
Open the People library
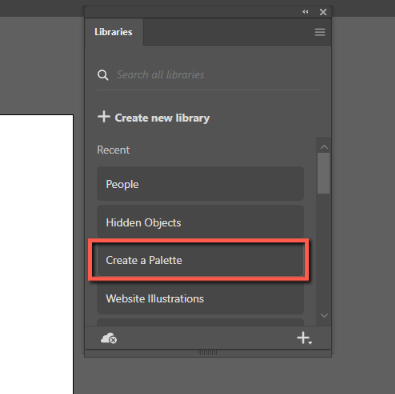[200, 184]
